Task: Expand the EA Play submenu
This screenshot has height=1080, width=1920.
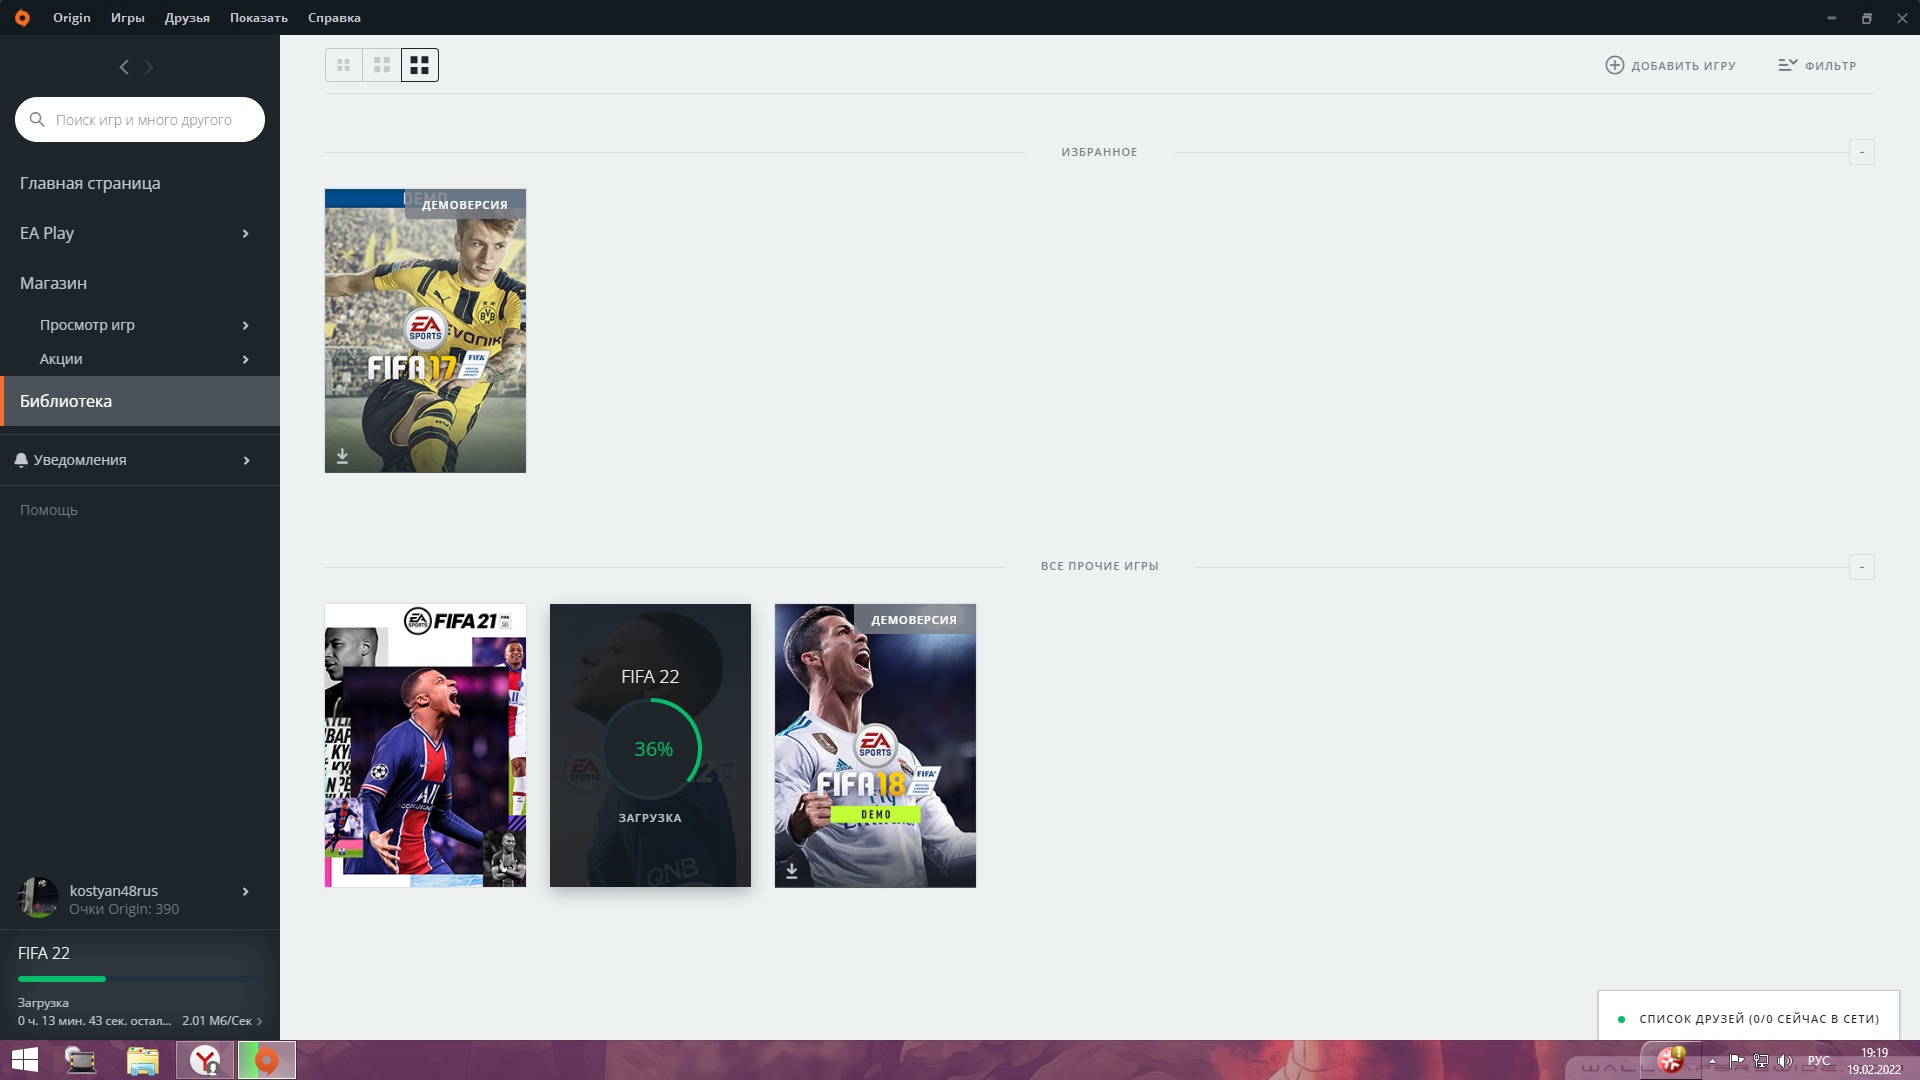Action: [245, 233]
